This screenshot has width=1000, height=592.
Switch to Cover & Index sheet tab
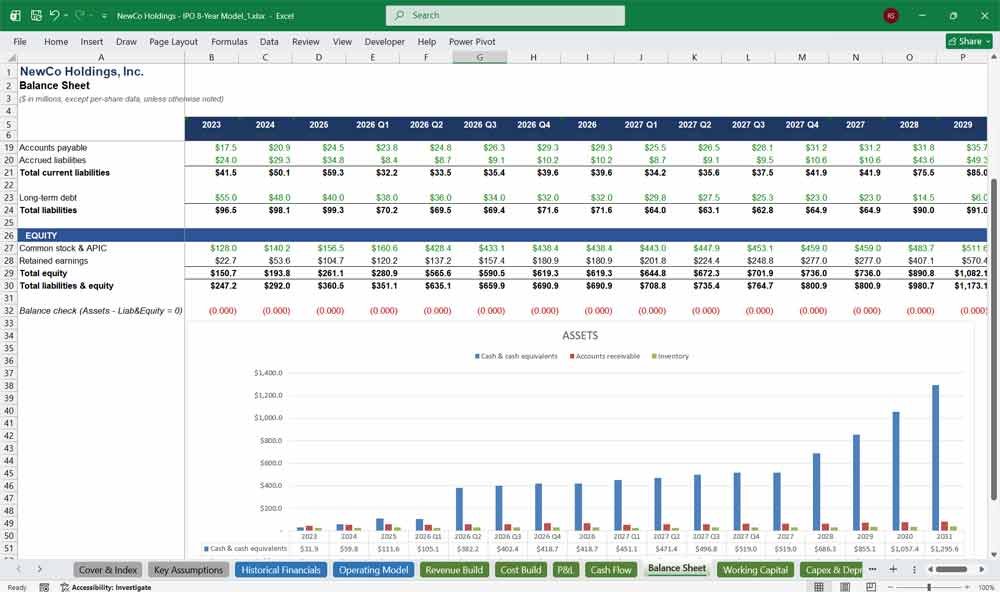click(108, 570)
